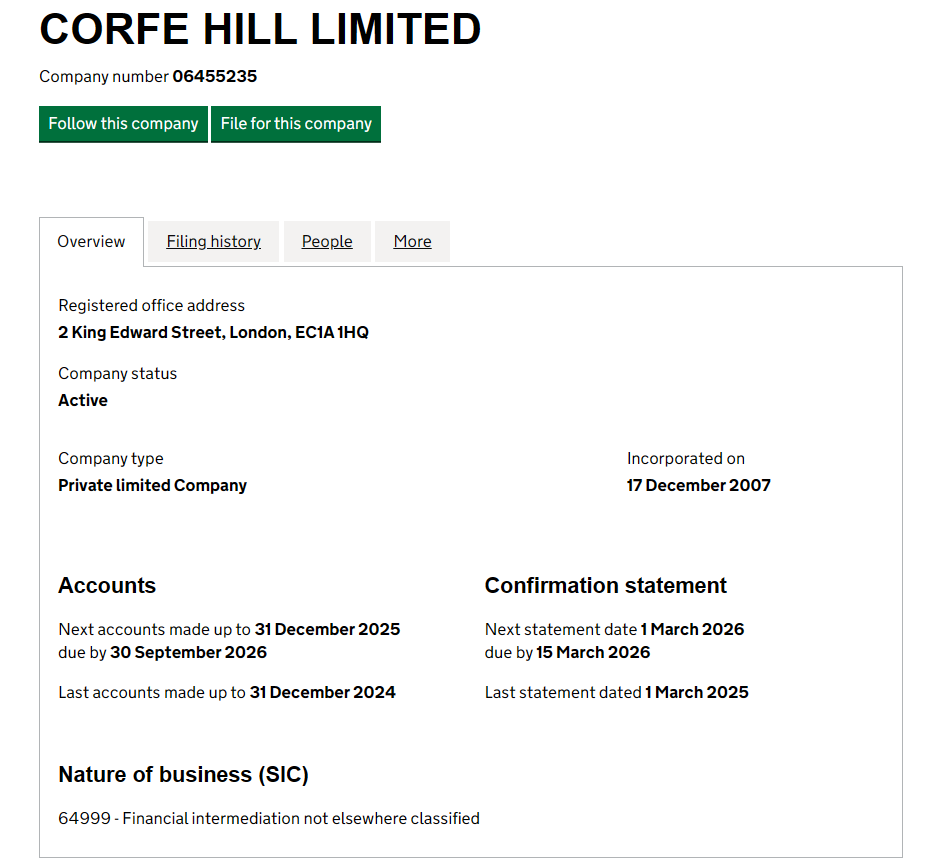Click the 2 King Edward Street address
925x864 pixels.
(x=213, y=332)
